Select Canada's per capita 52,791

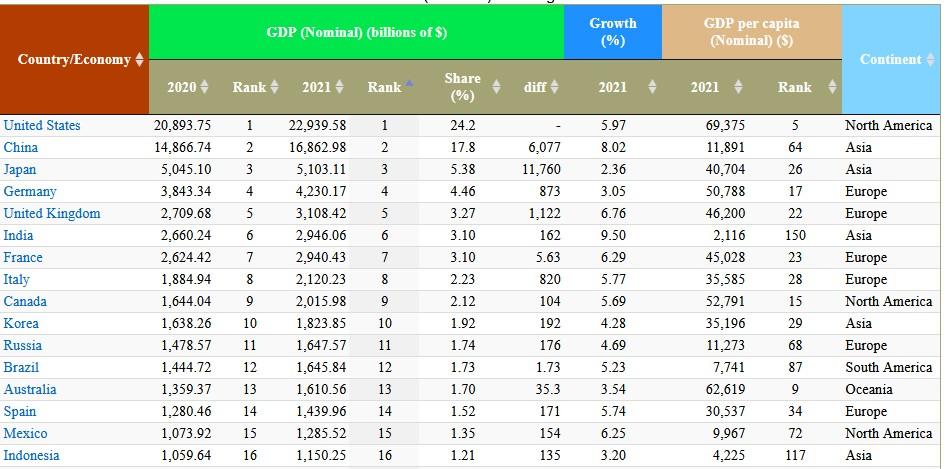tap(725, 301)
